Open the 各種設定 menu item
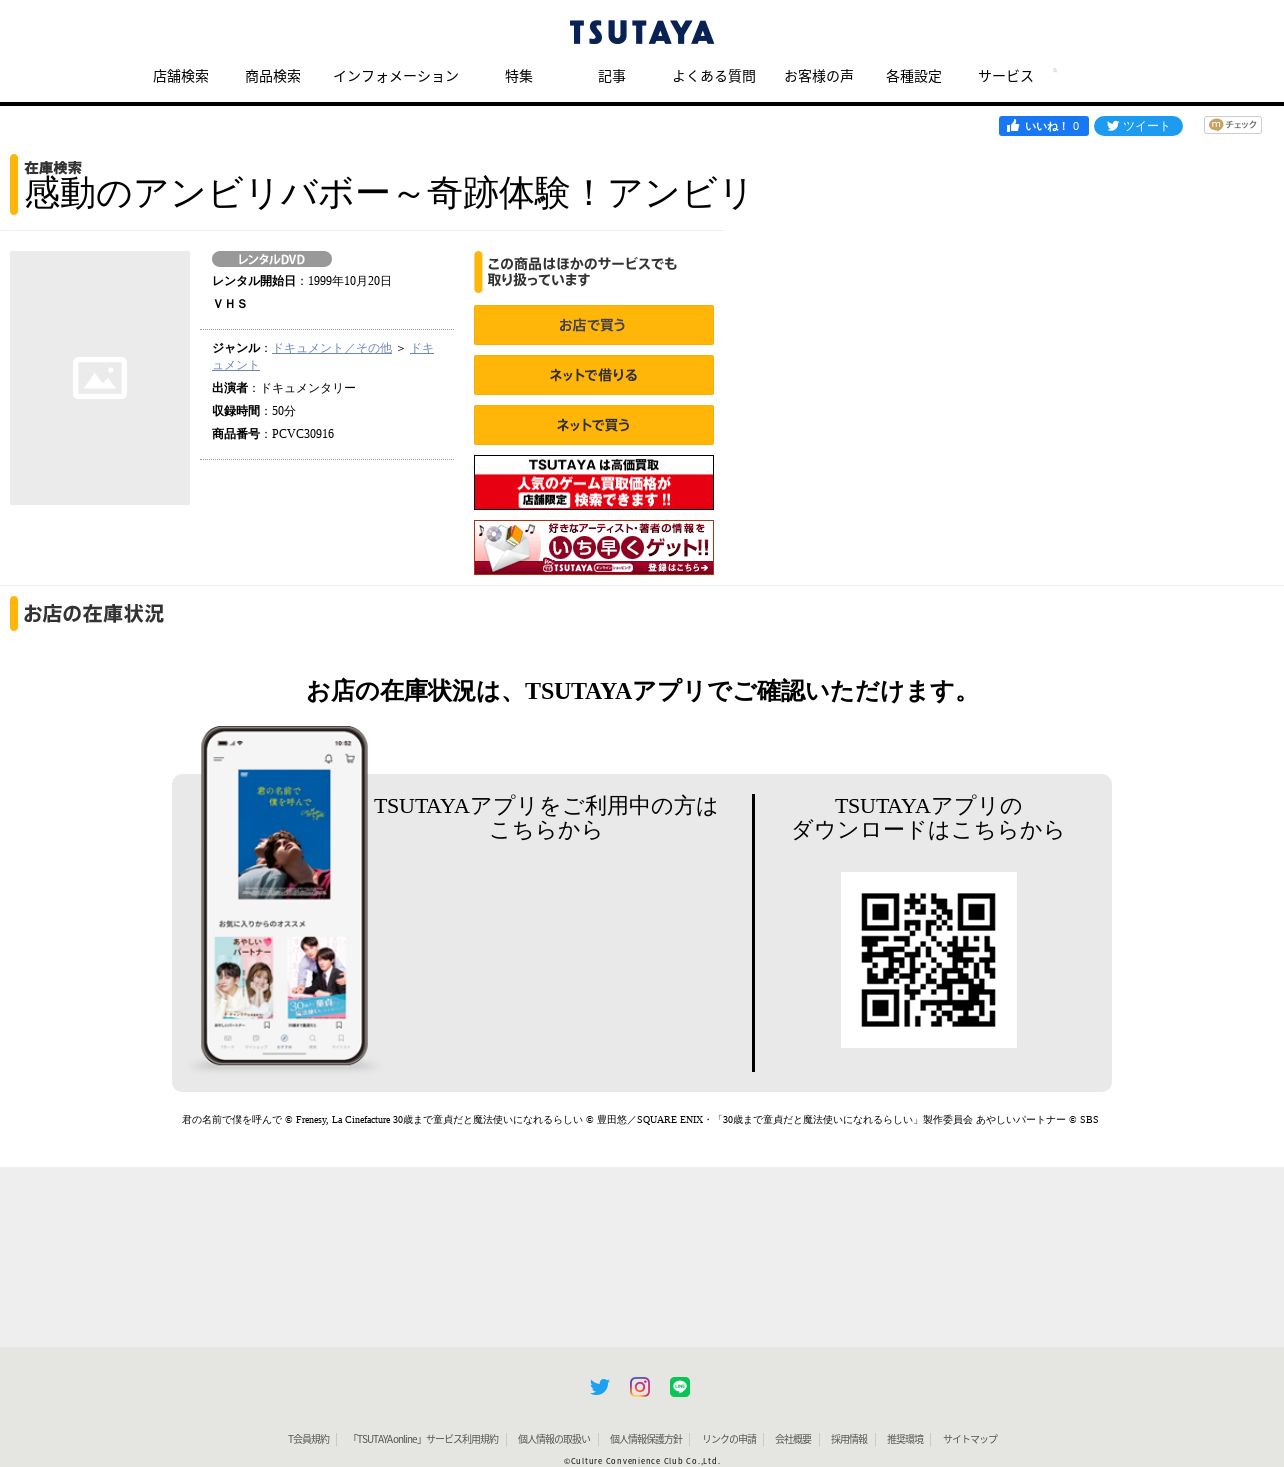Screen dimensions: 1284x1467 [x=914, y=76]
